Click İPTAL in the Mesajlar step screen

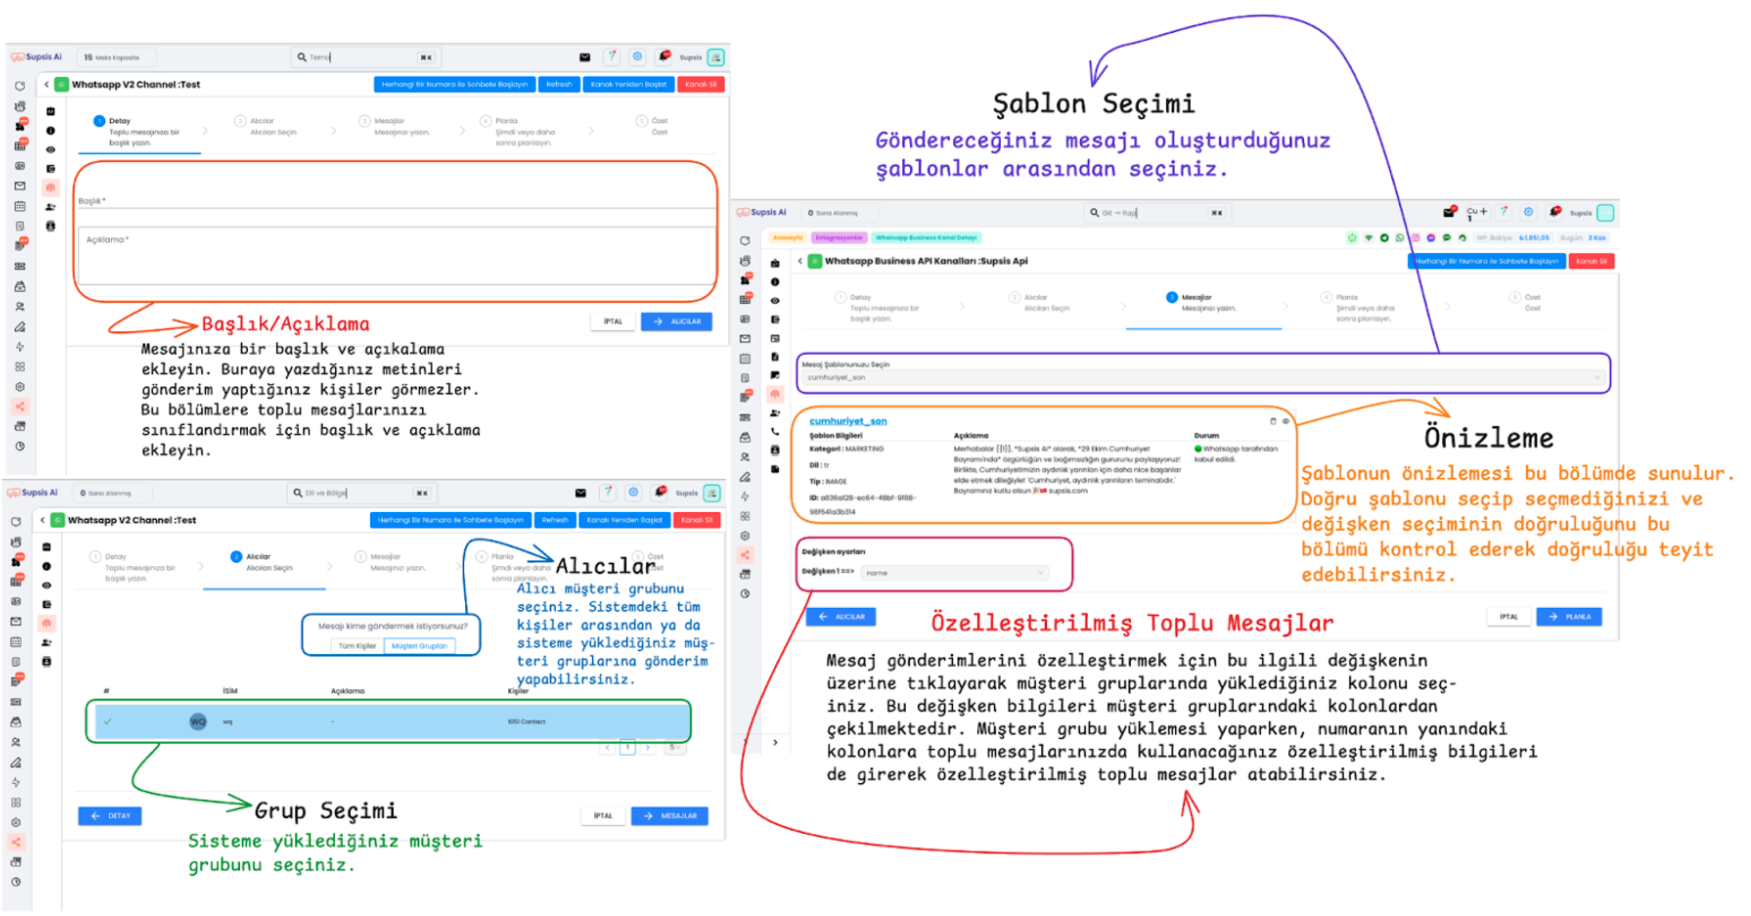tap(1509, 617)
